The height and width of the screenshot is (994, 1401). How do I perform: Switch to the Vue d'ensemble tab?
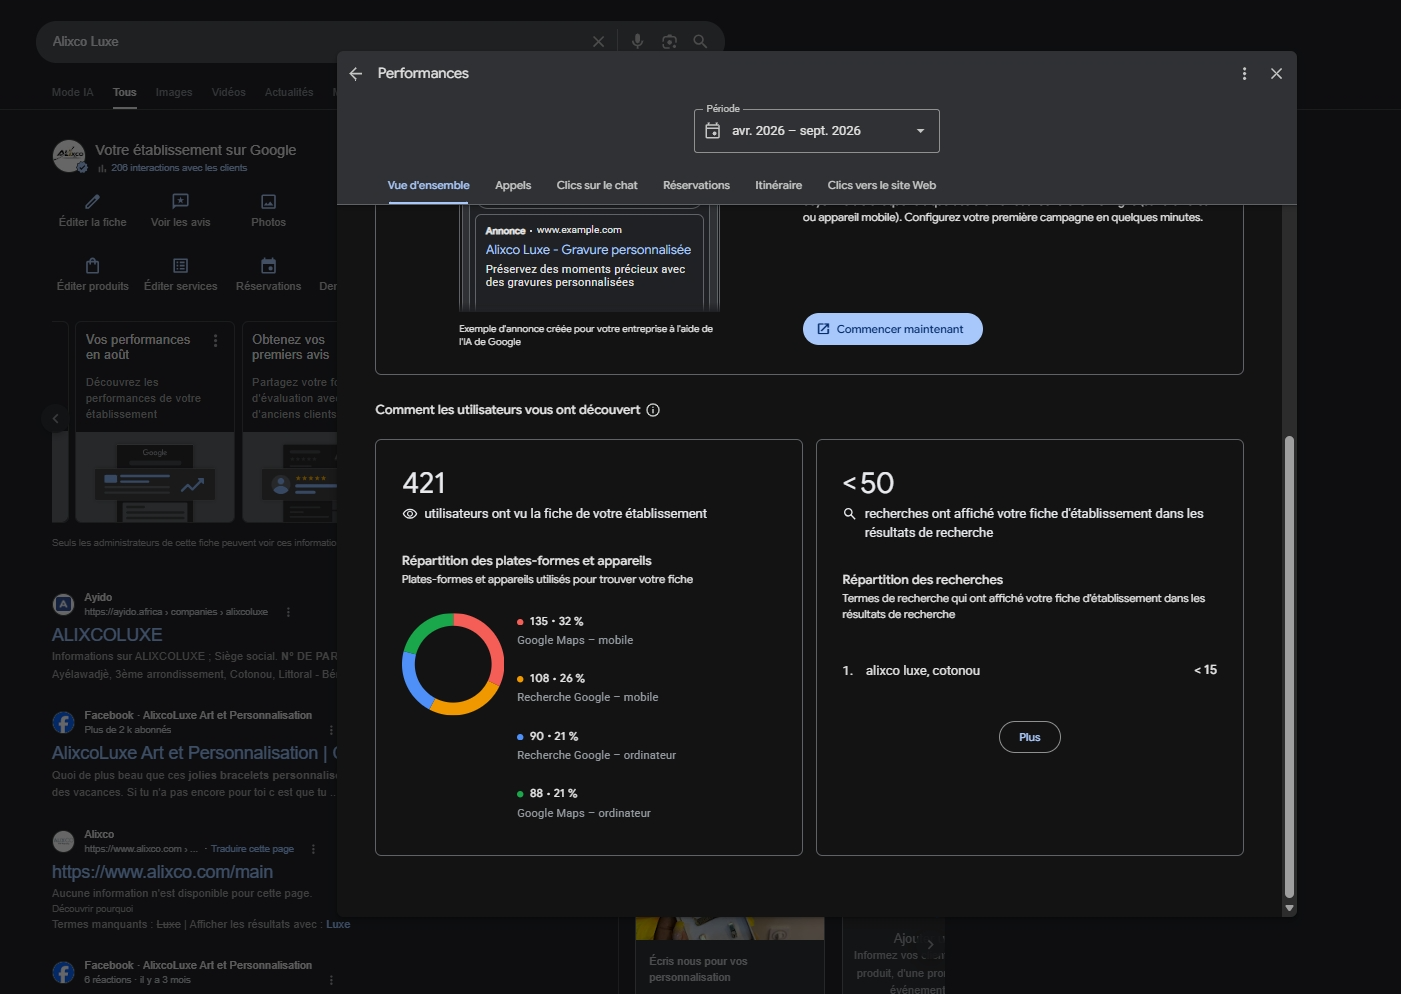[428, 185]
